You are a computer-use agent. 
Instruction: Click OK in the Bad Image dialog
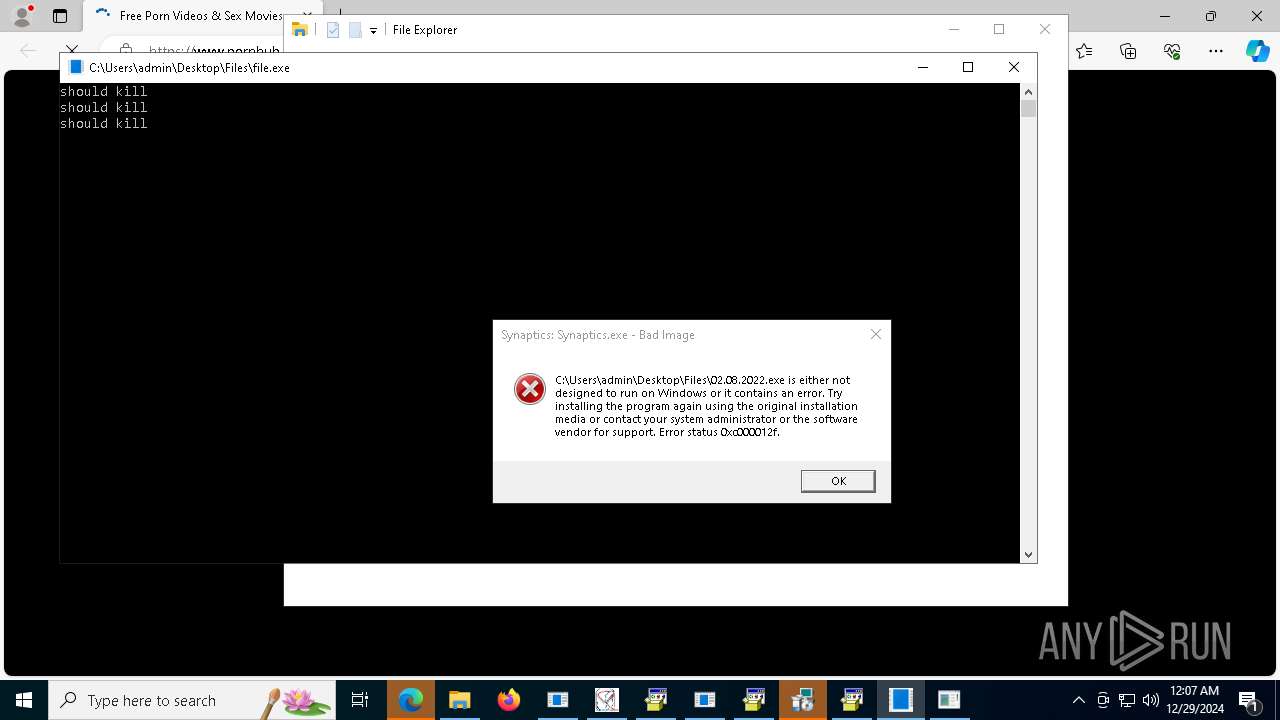pyautogui.click(x=838, y=481)
